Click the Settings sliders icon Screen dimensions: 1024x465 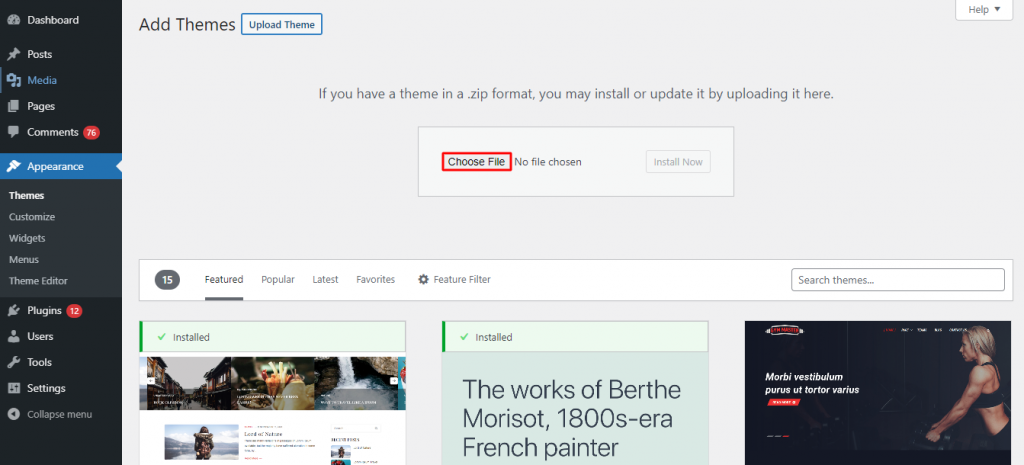point(13,388)
